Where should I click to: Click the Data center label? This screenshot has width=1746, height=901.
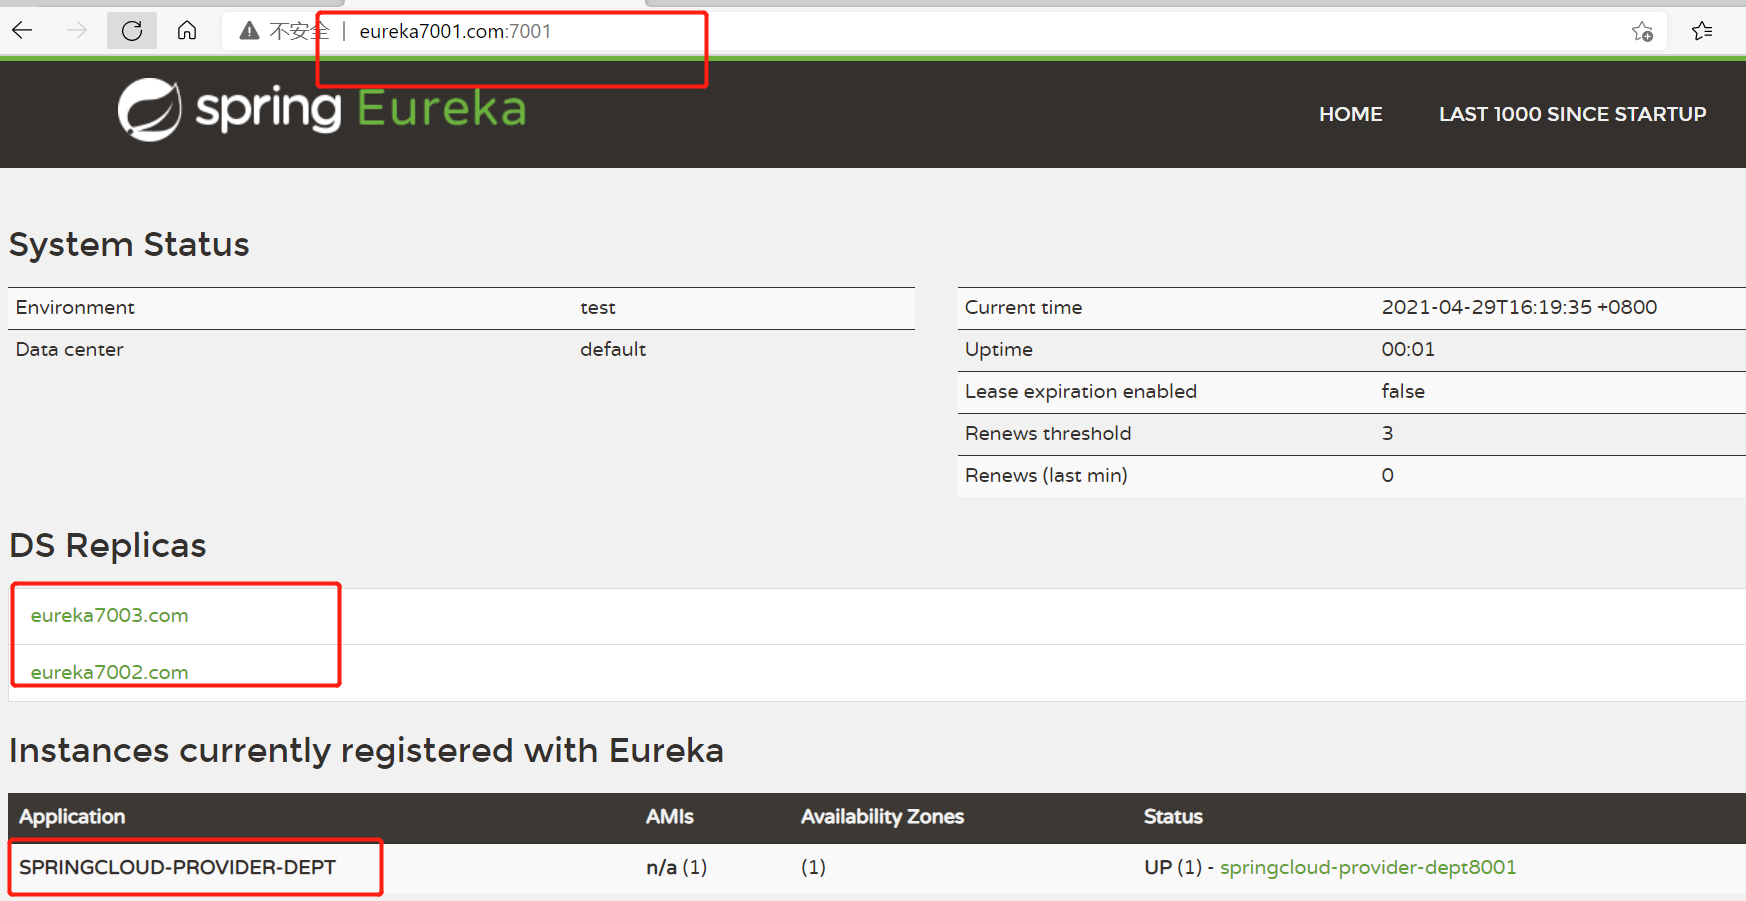tap(69, 349)
